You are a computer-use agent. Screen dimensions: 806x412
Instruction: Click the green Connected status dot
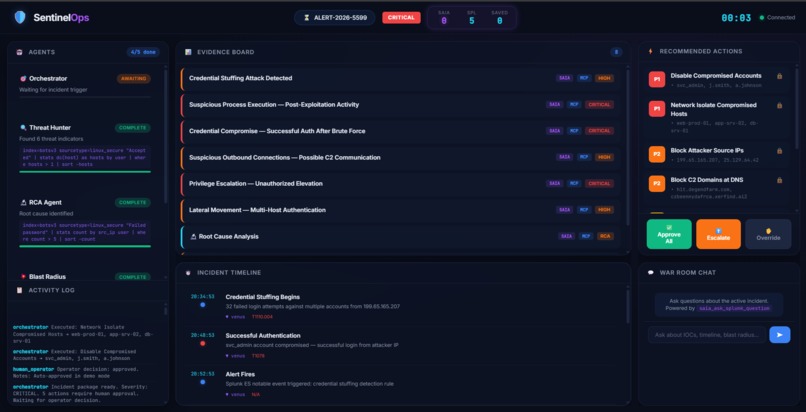(x=762, y=17)
